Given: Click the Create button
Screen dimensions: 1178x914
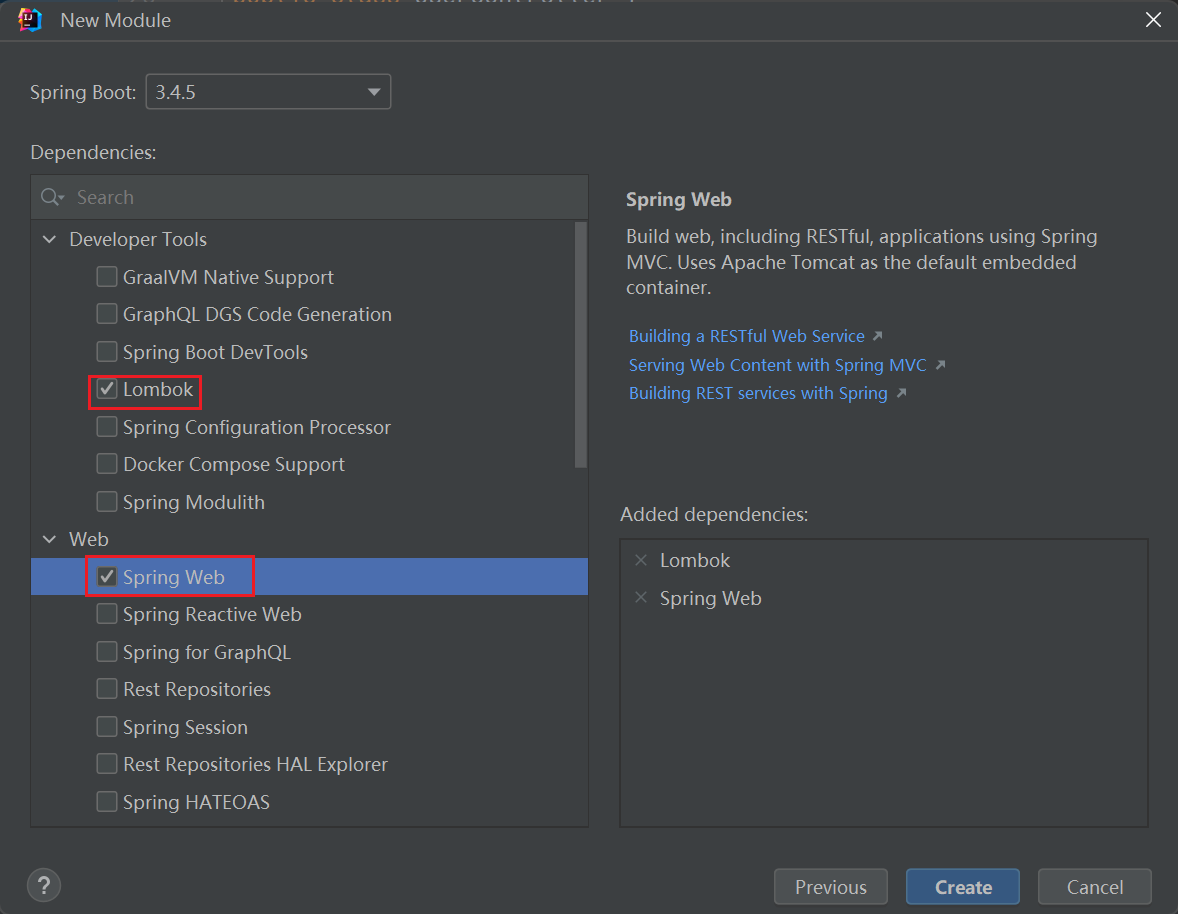Looking at the screenshot, I should (962, 886).
